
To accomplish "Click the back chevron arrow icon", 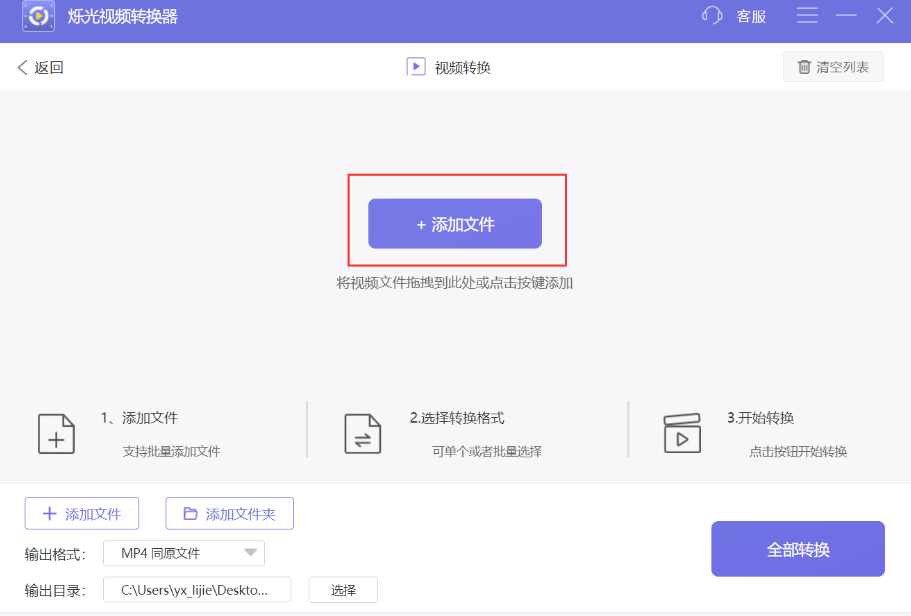I will click(x=22, y=66).
